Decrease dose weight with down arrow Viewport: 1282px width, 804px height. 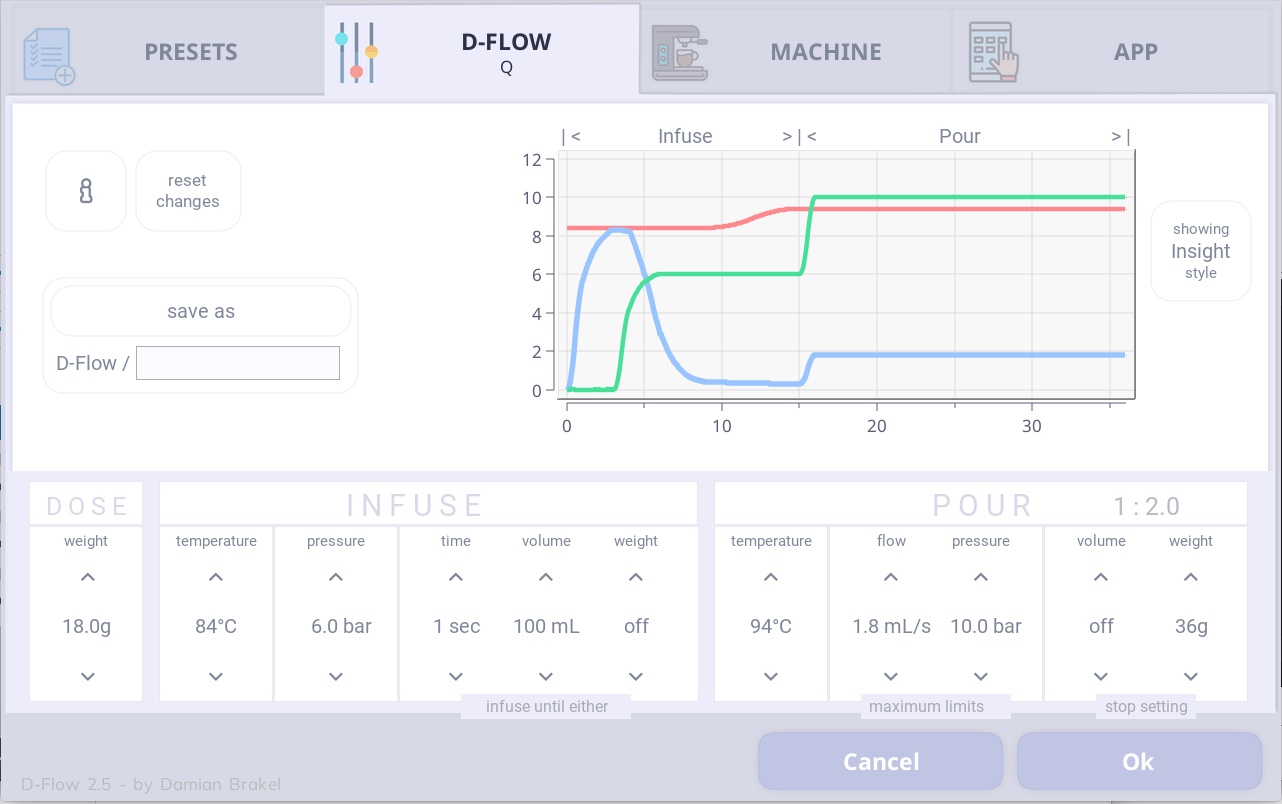point(87,676)
